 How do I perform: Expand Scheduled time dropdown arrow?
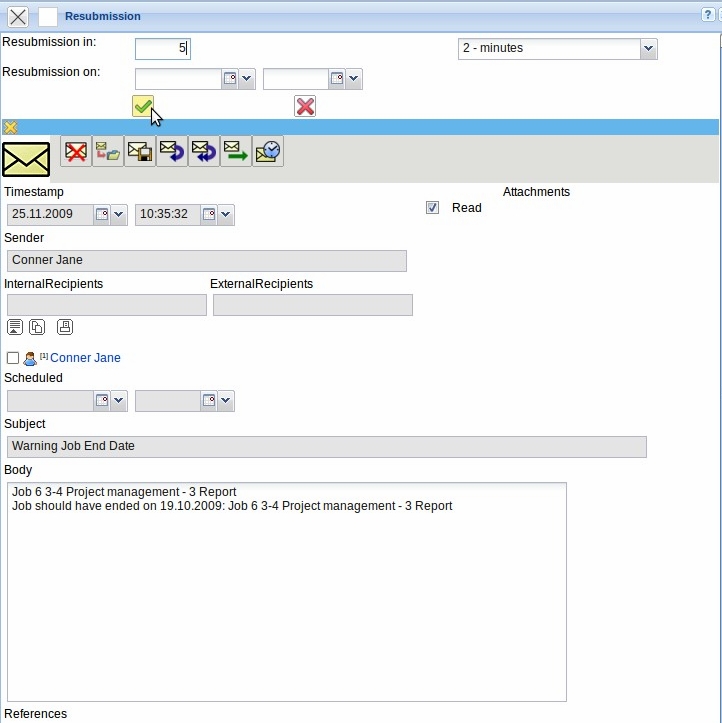tap(225, 400)
